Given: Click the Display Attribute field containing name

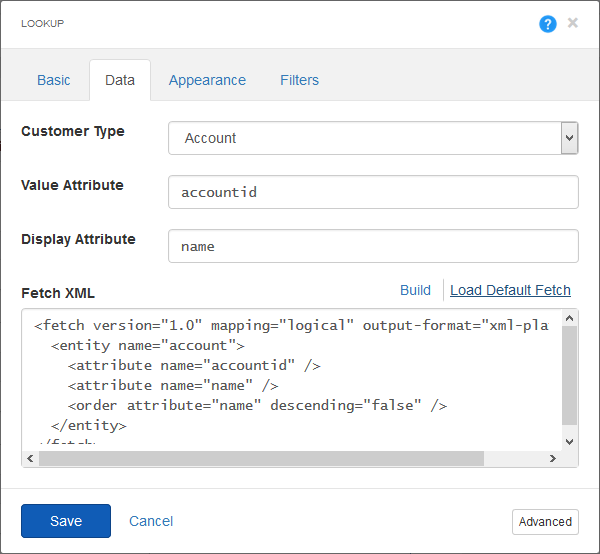Looking at the screenshot, I should click(x=373, y=246).
